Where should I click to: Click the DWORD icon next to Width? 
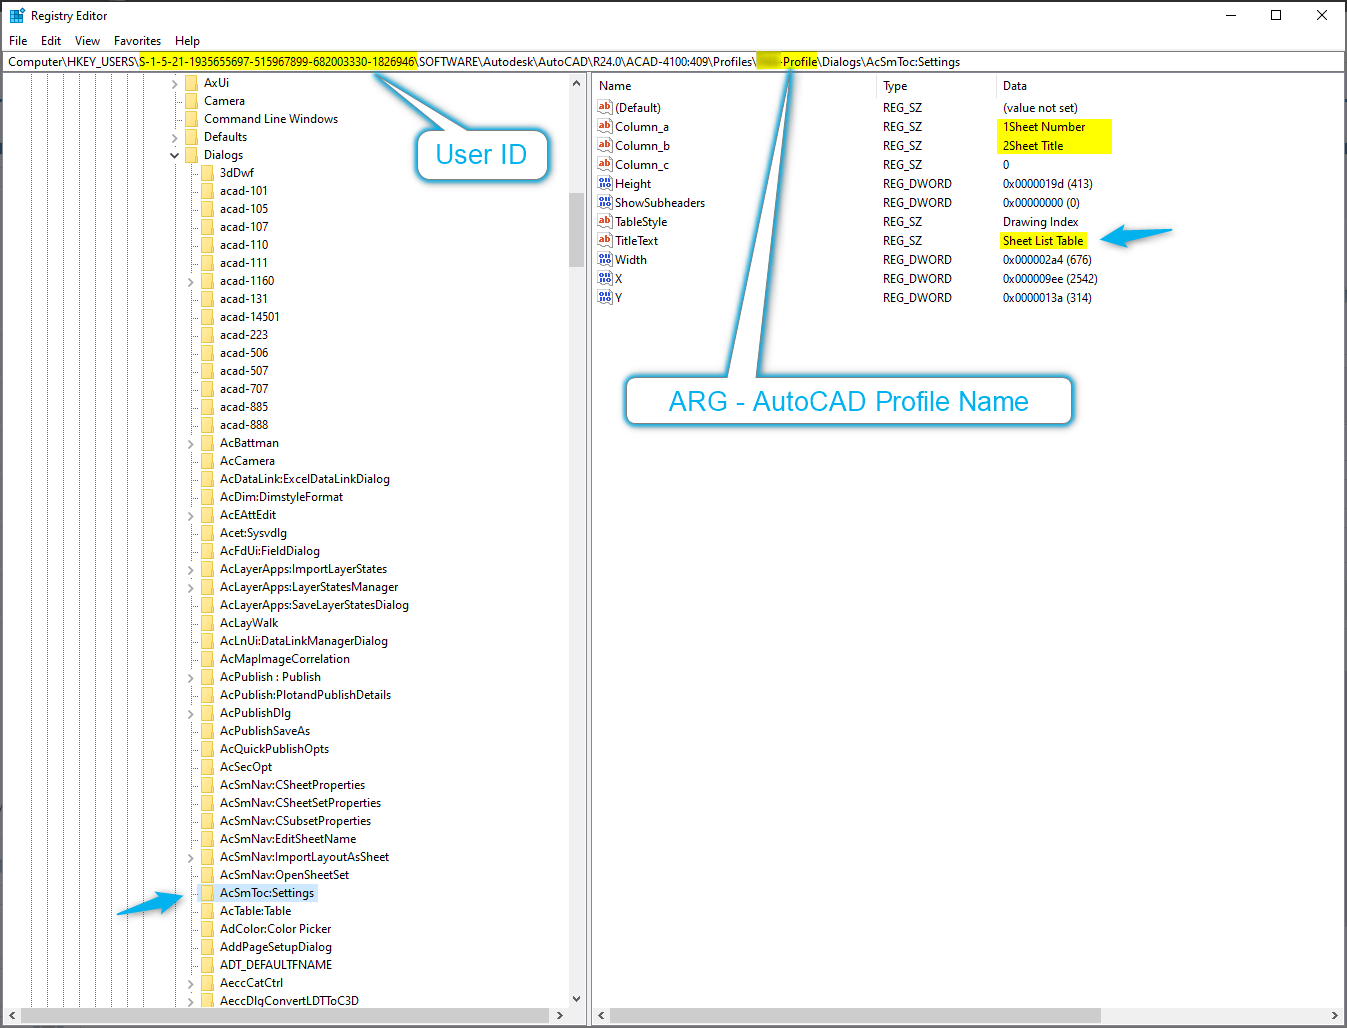coord(605,259)
